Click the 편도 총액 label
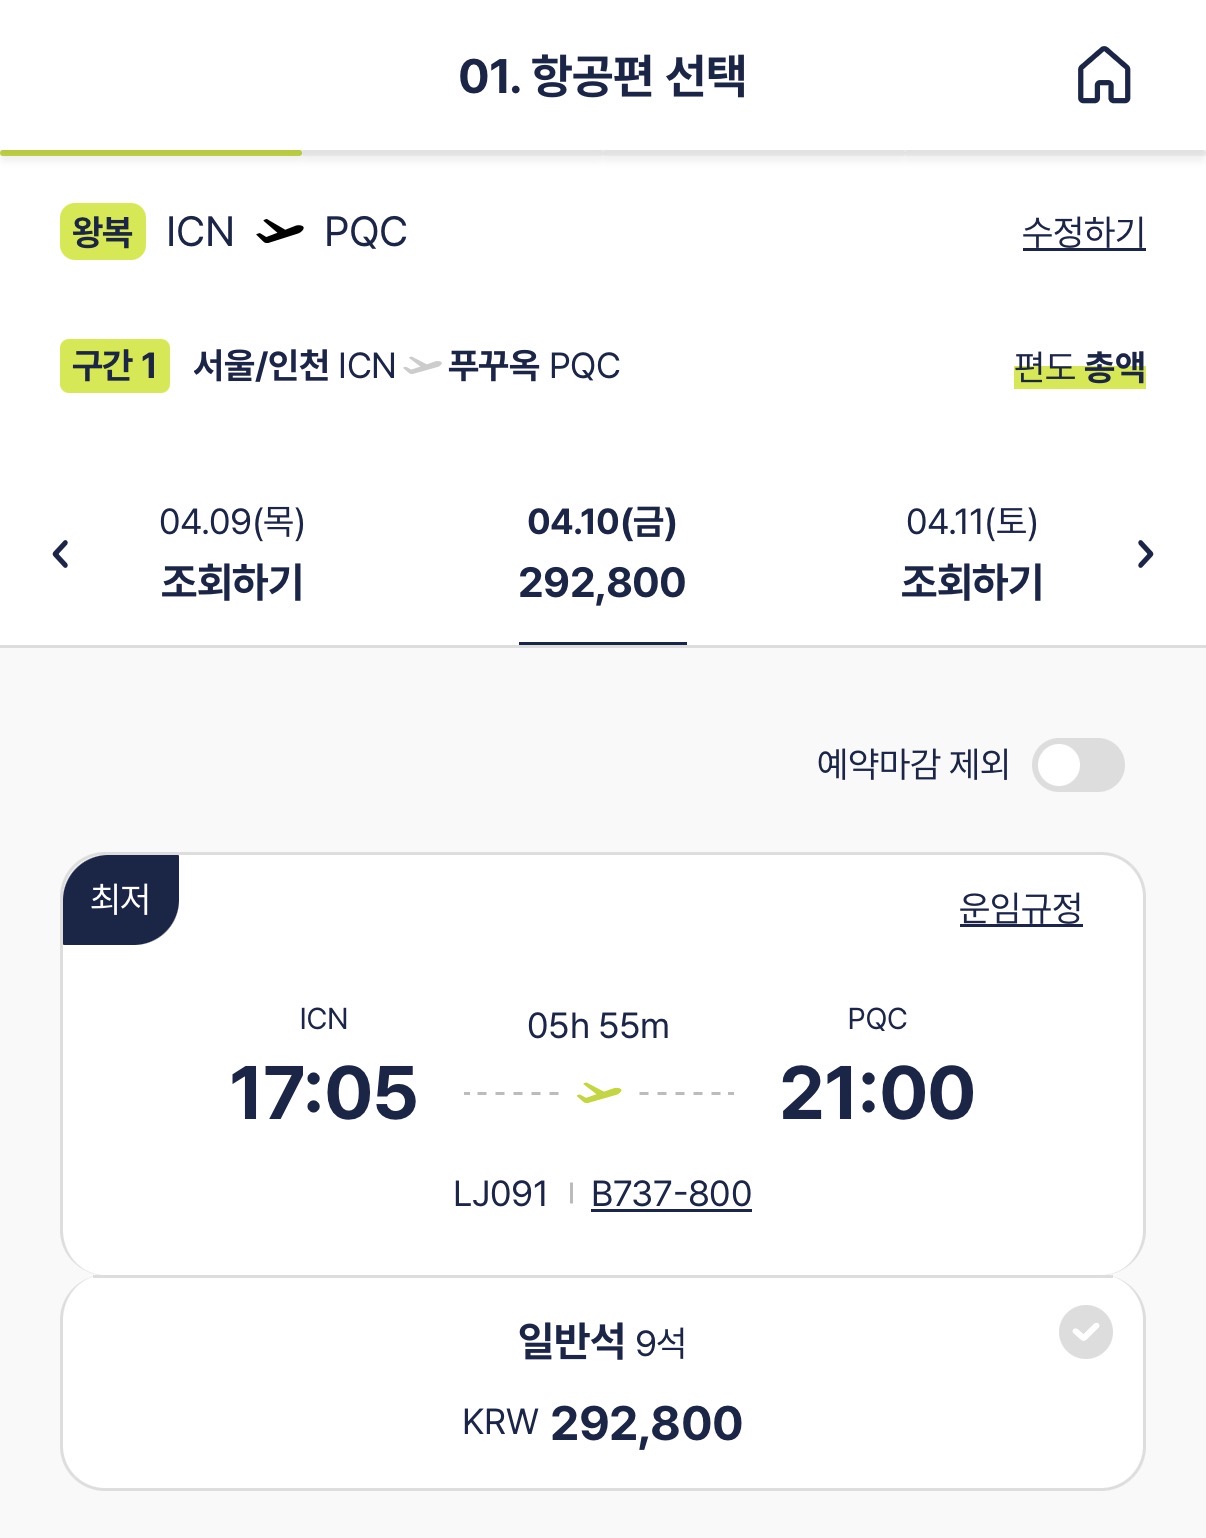This screenshot has width=1206, height=1538. [1079, 367]
